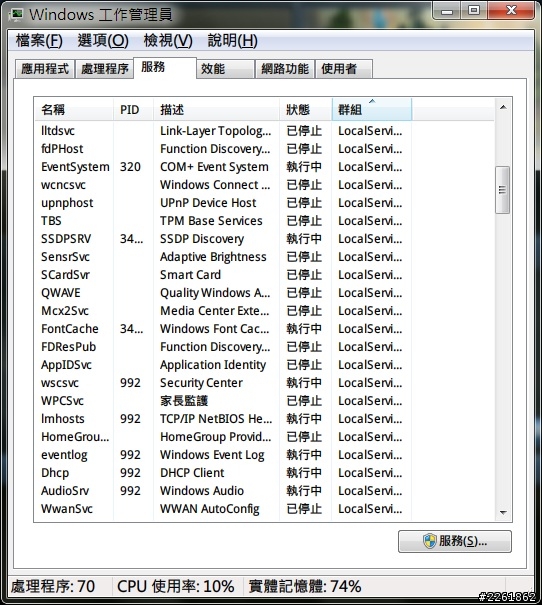Click the DHCP Client description
Screen dimensions: 542x605
click(x=192, y=473)
